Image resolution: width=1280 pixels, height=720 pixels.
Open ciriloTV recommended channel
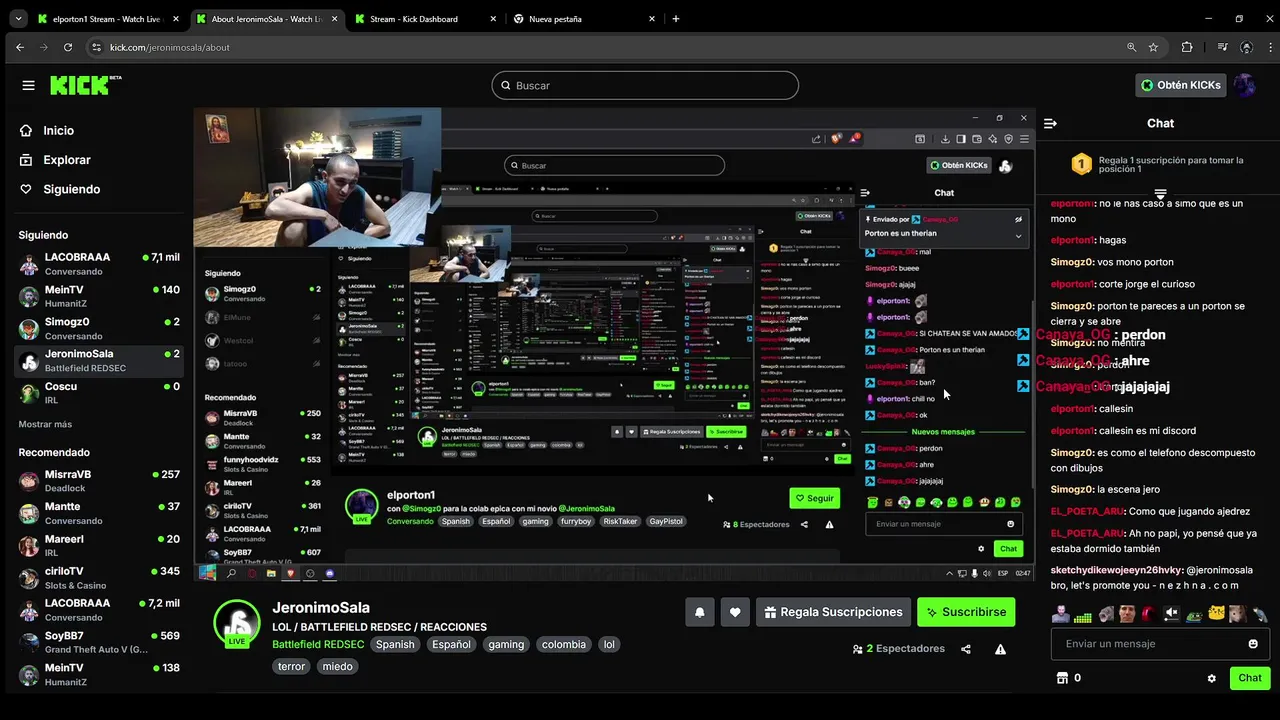[x=100, y=578]
